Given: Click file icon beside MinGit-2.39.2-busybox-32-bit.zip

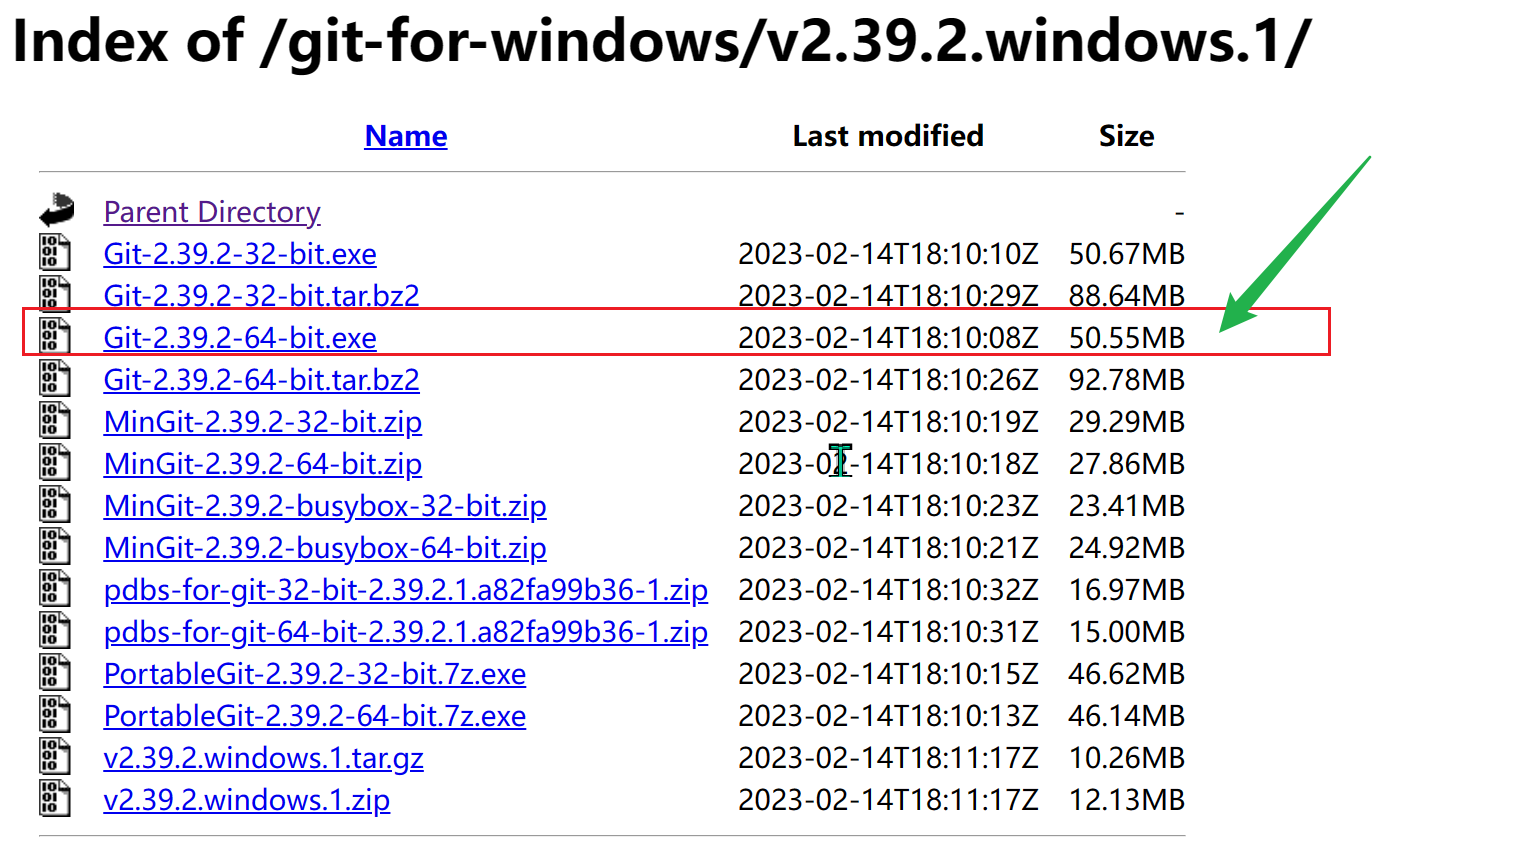Looking at the screenshot, I should tap(55, 504).
